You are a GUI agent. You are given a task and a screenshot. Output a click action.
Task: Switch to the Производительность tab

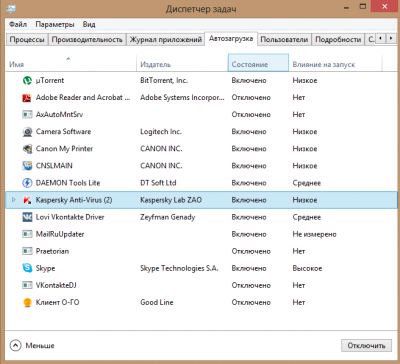click(x=87, y=39)
